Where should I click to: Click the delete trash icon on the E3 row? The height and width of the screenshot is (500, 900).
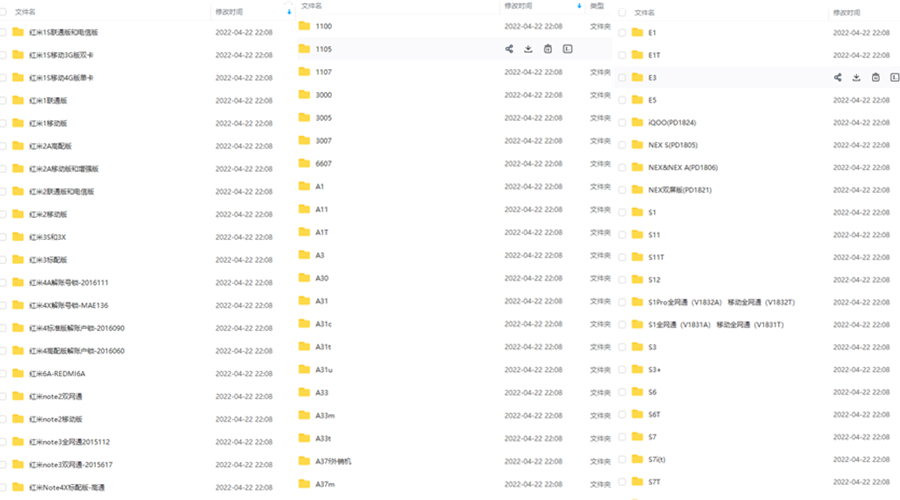(875, 77)
